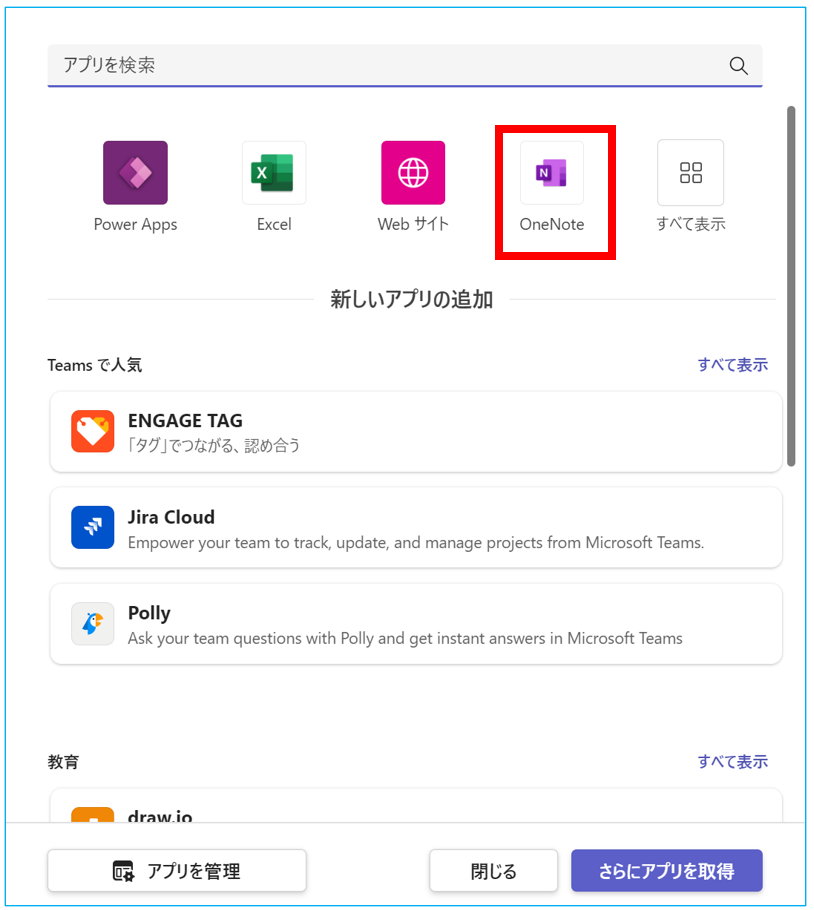Image resolution: width=814 pixels, height=910 pixels.
Task: Open the ENGAGE TAG title text
Action: tap(185, 421)
